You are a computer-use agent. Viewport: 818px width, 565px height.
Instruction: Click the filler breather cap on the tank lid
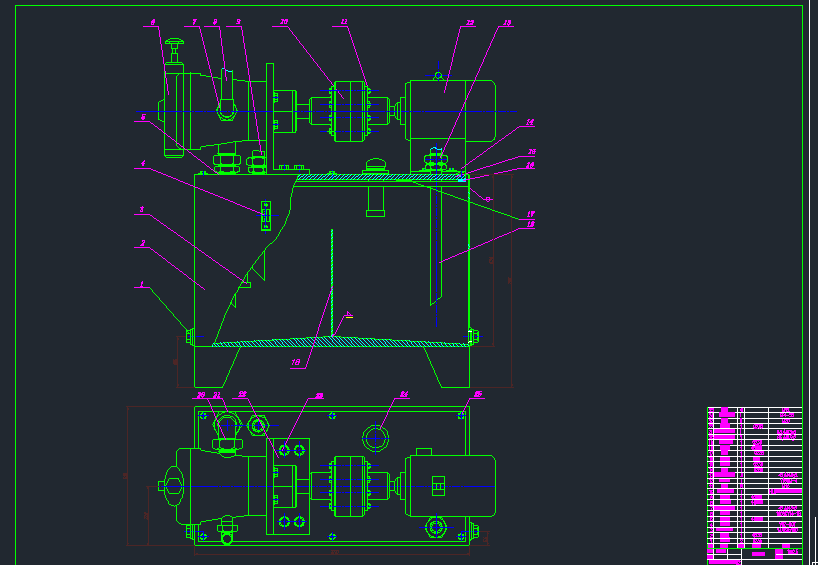(375, 166)
